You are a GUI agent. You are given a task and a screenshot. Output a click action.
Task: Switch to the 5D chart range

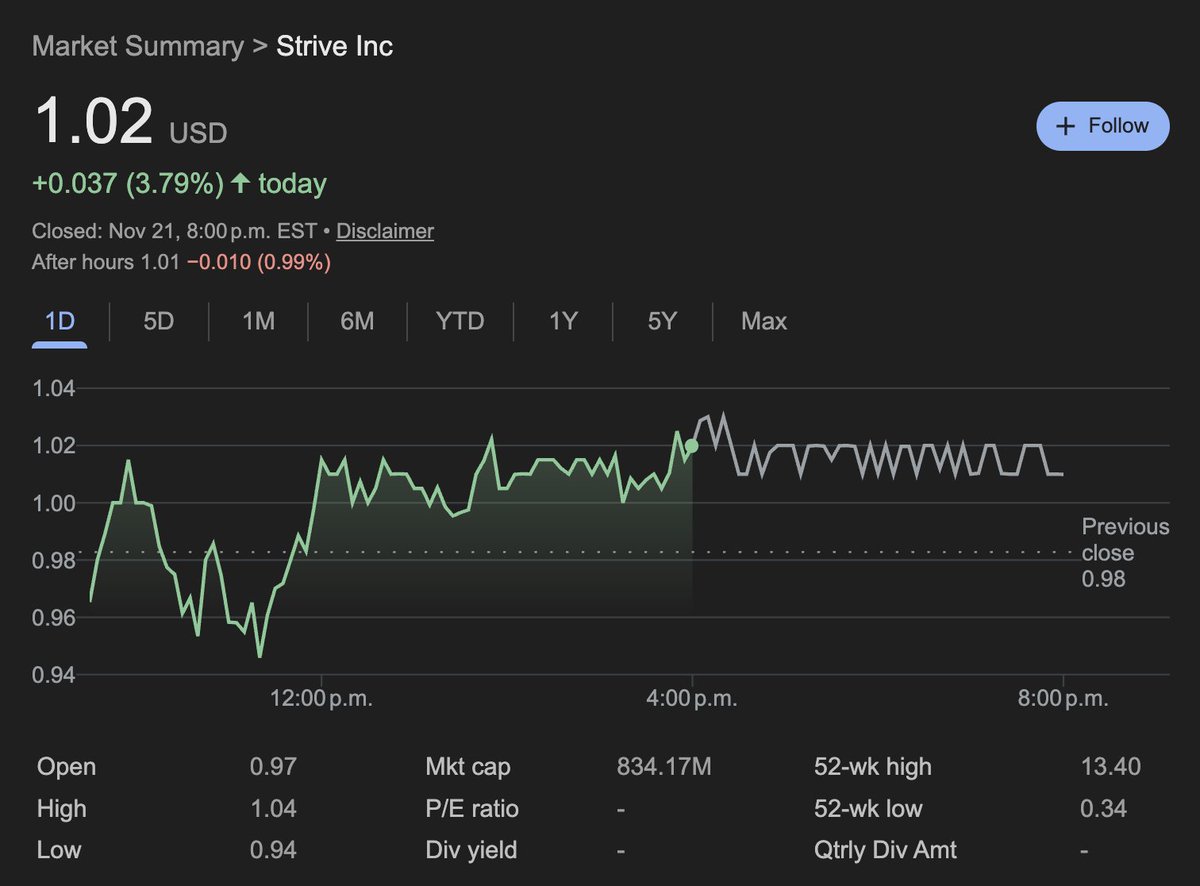[158, 321]
